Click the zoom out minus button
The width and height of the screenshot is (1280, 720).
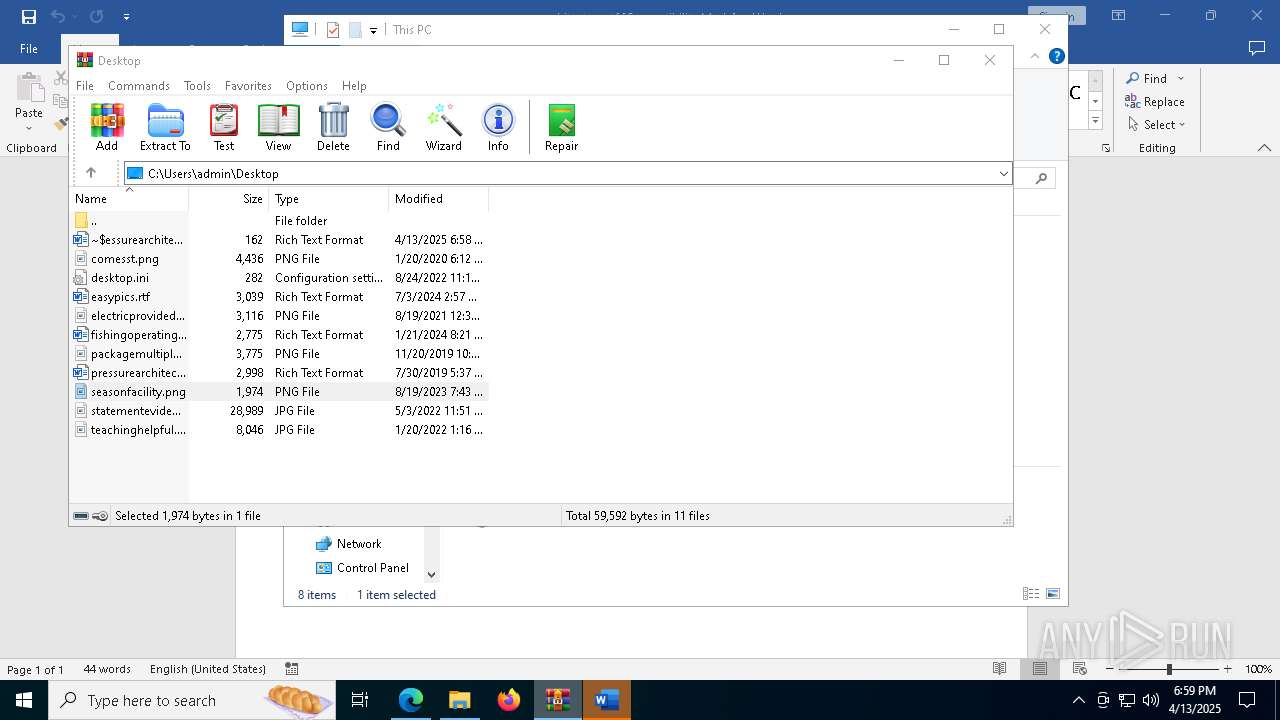[x=1110, y=669]
